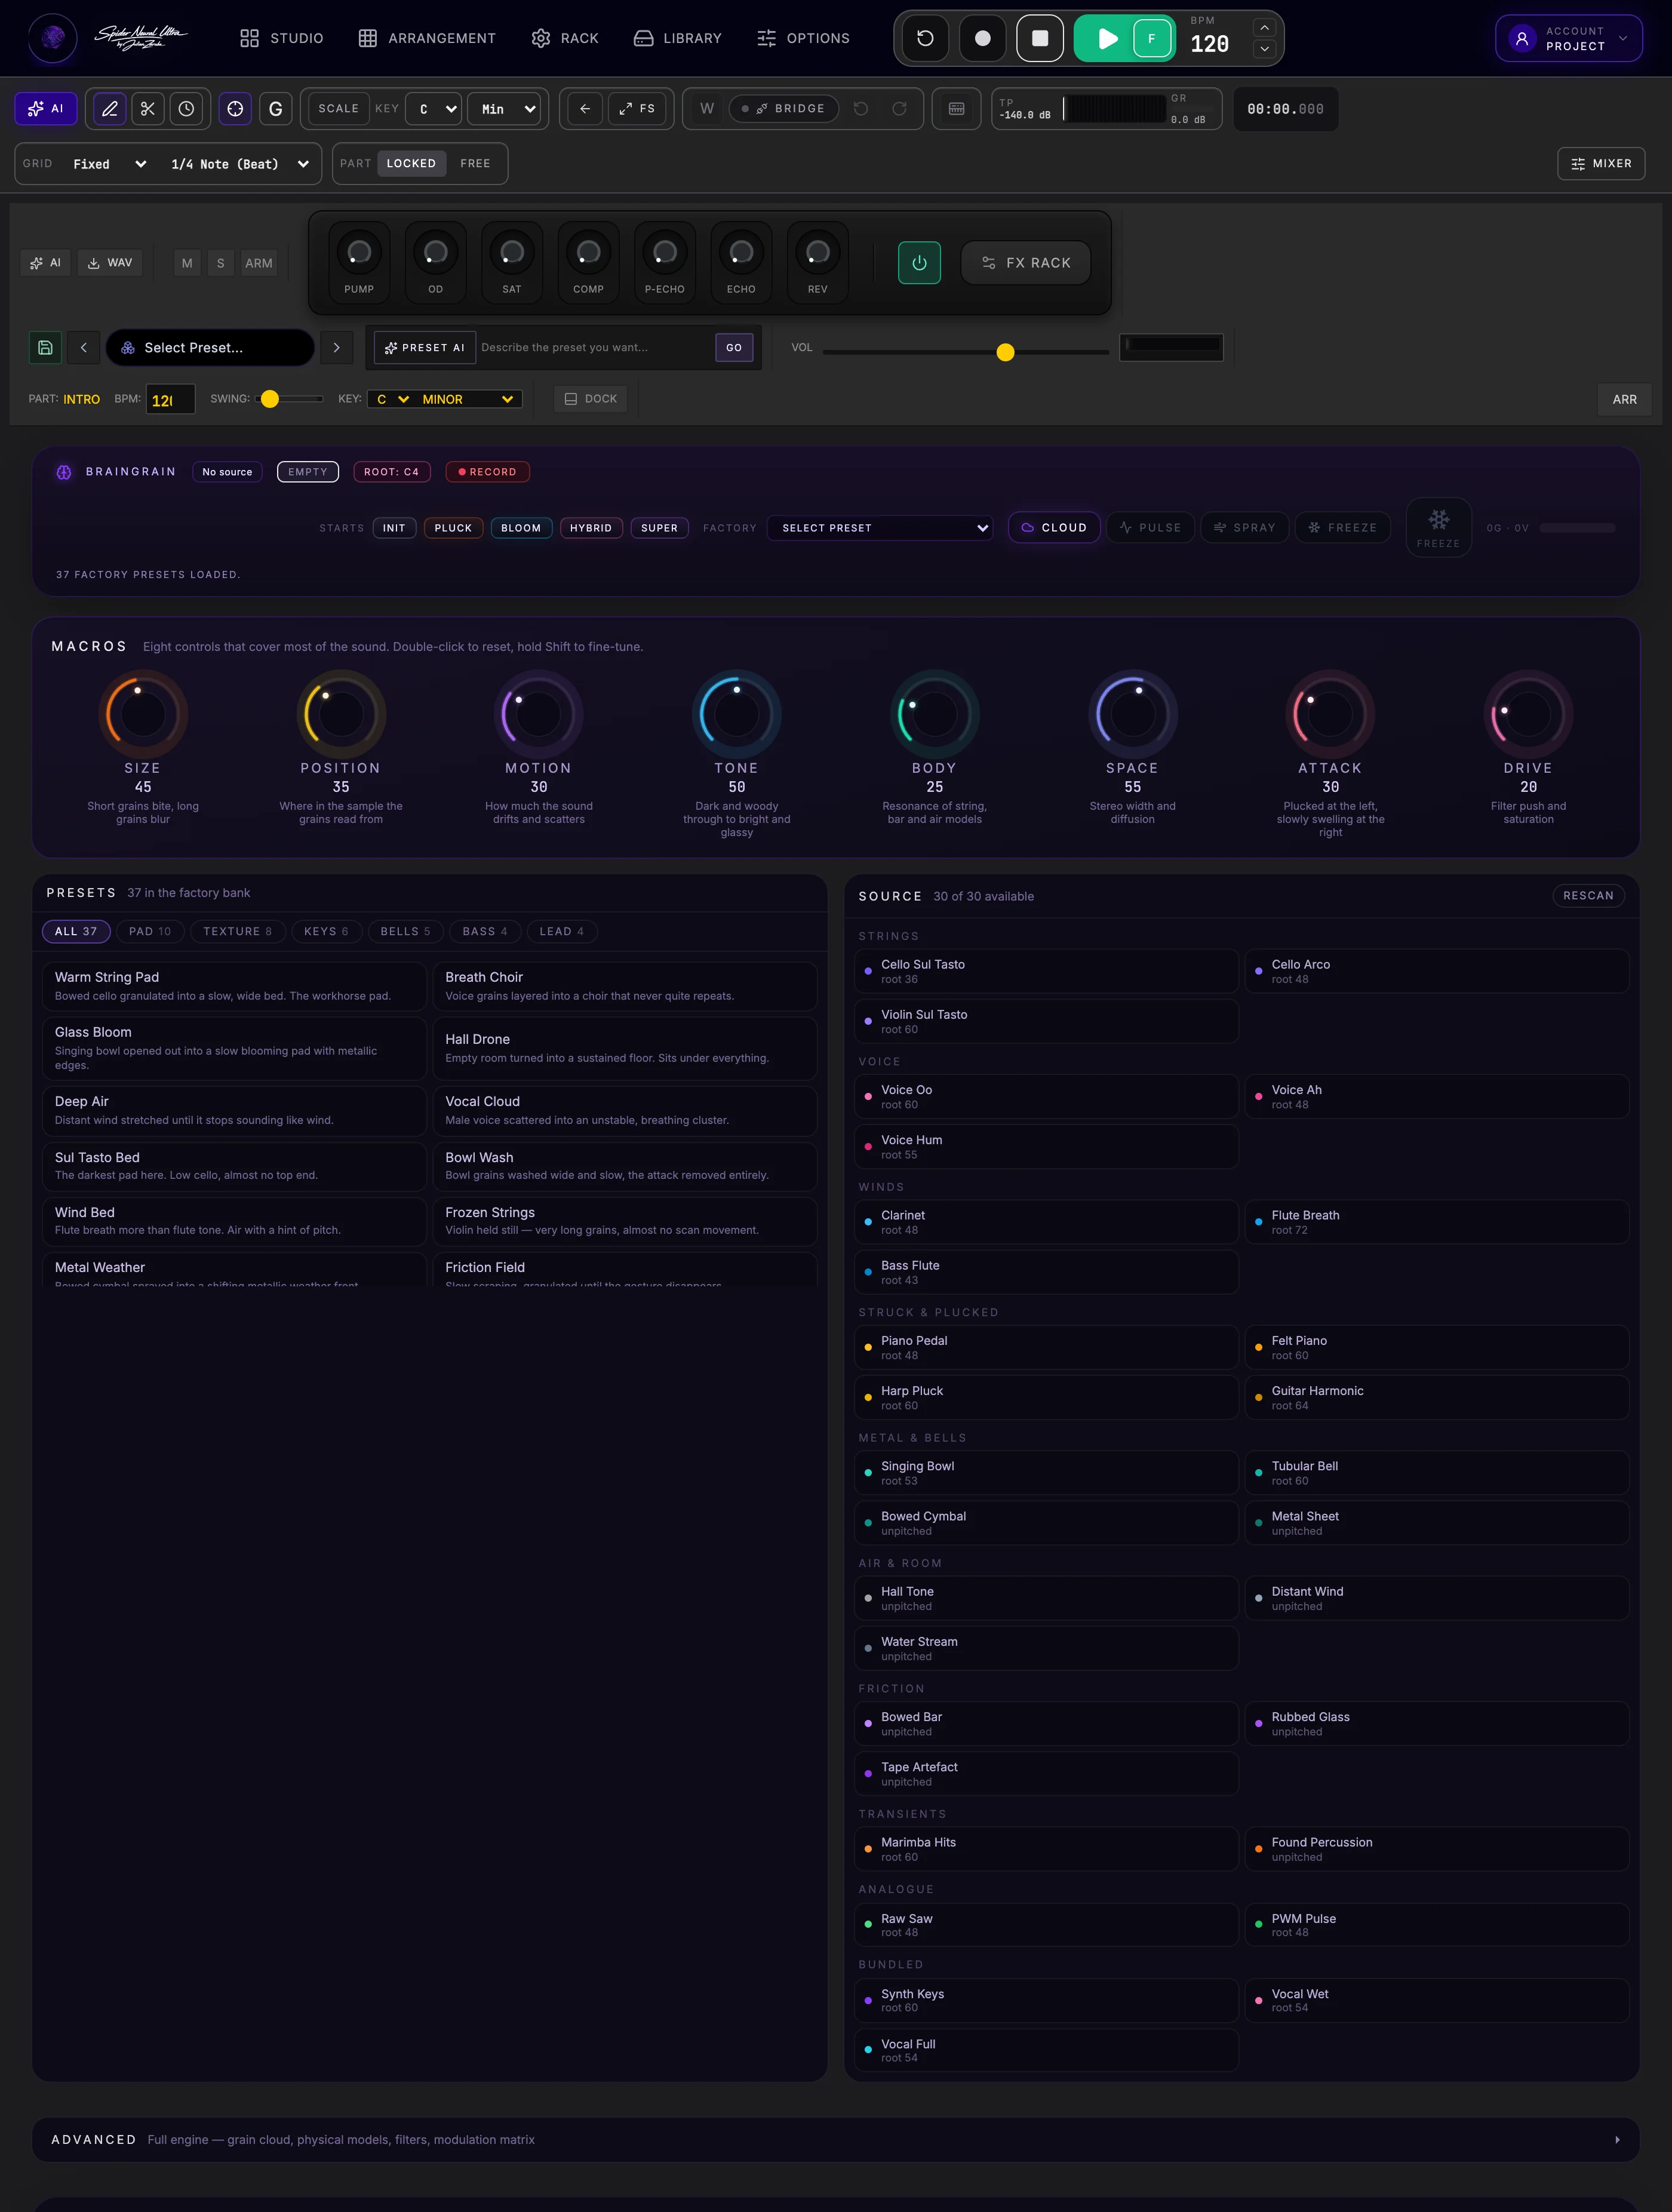Open the RACK tab

[565, 38]
